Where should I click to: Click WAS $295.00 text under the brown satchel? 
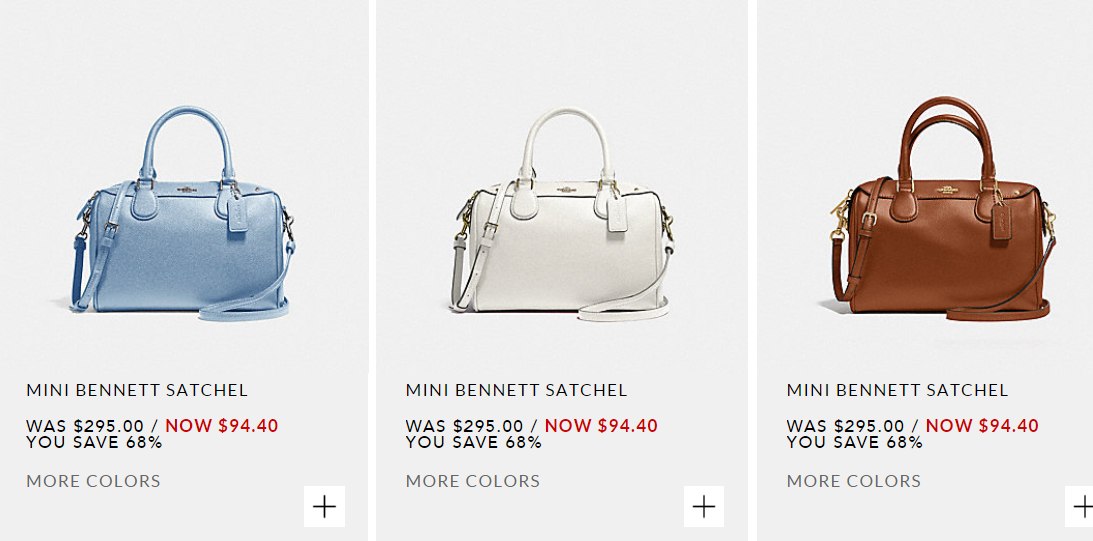(x=846, y=425)
